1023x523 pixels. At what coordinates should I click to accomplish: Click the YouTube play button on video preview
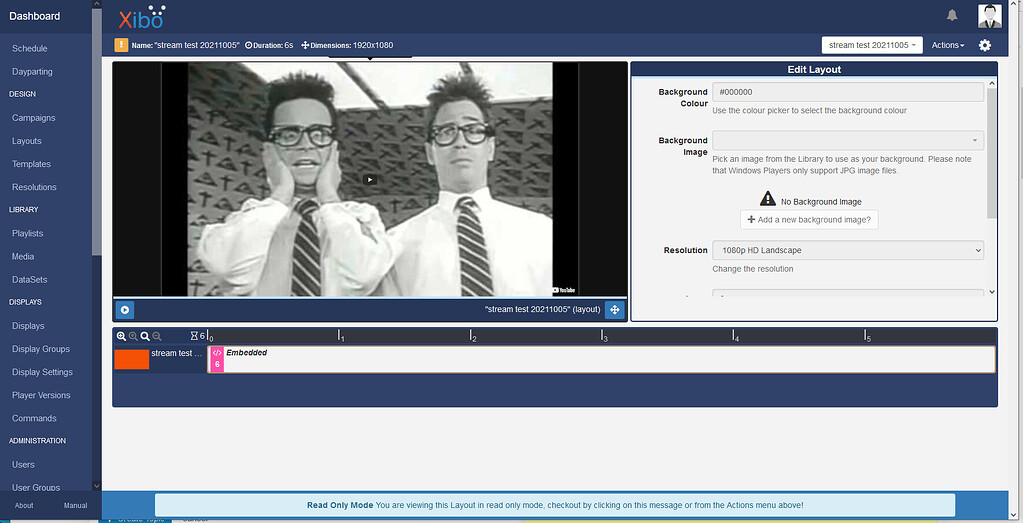[x=370, y=179]
